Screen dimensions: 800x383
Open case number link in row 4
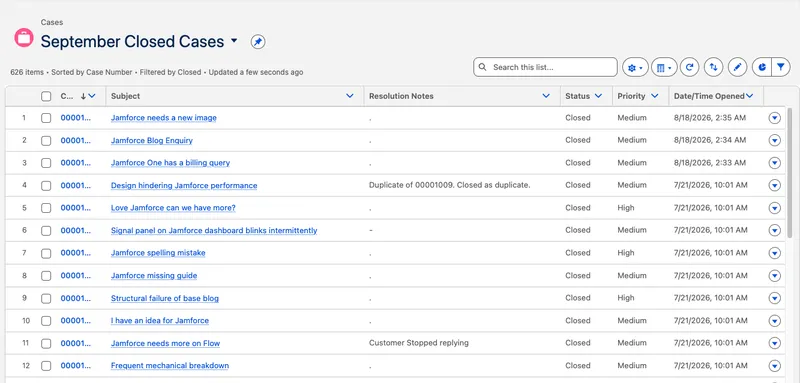click(x=76, y=186)
